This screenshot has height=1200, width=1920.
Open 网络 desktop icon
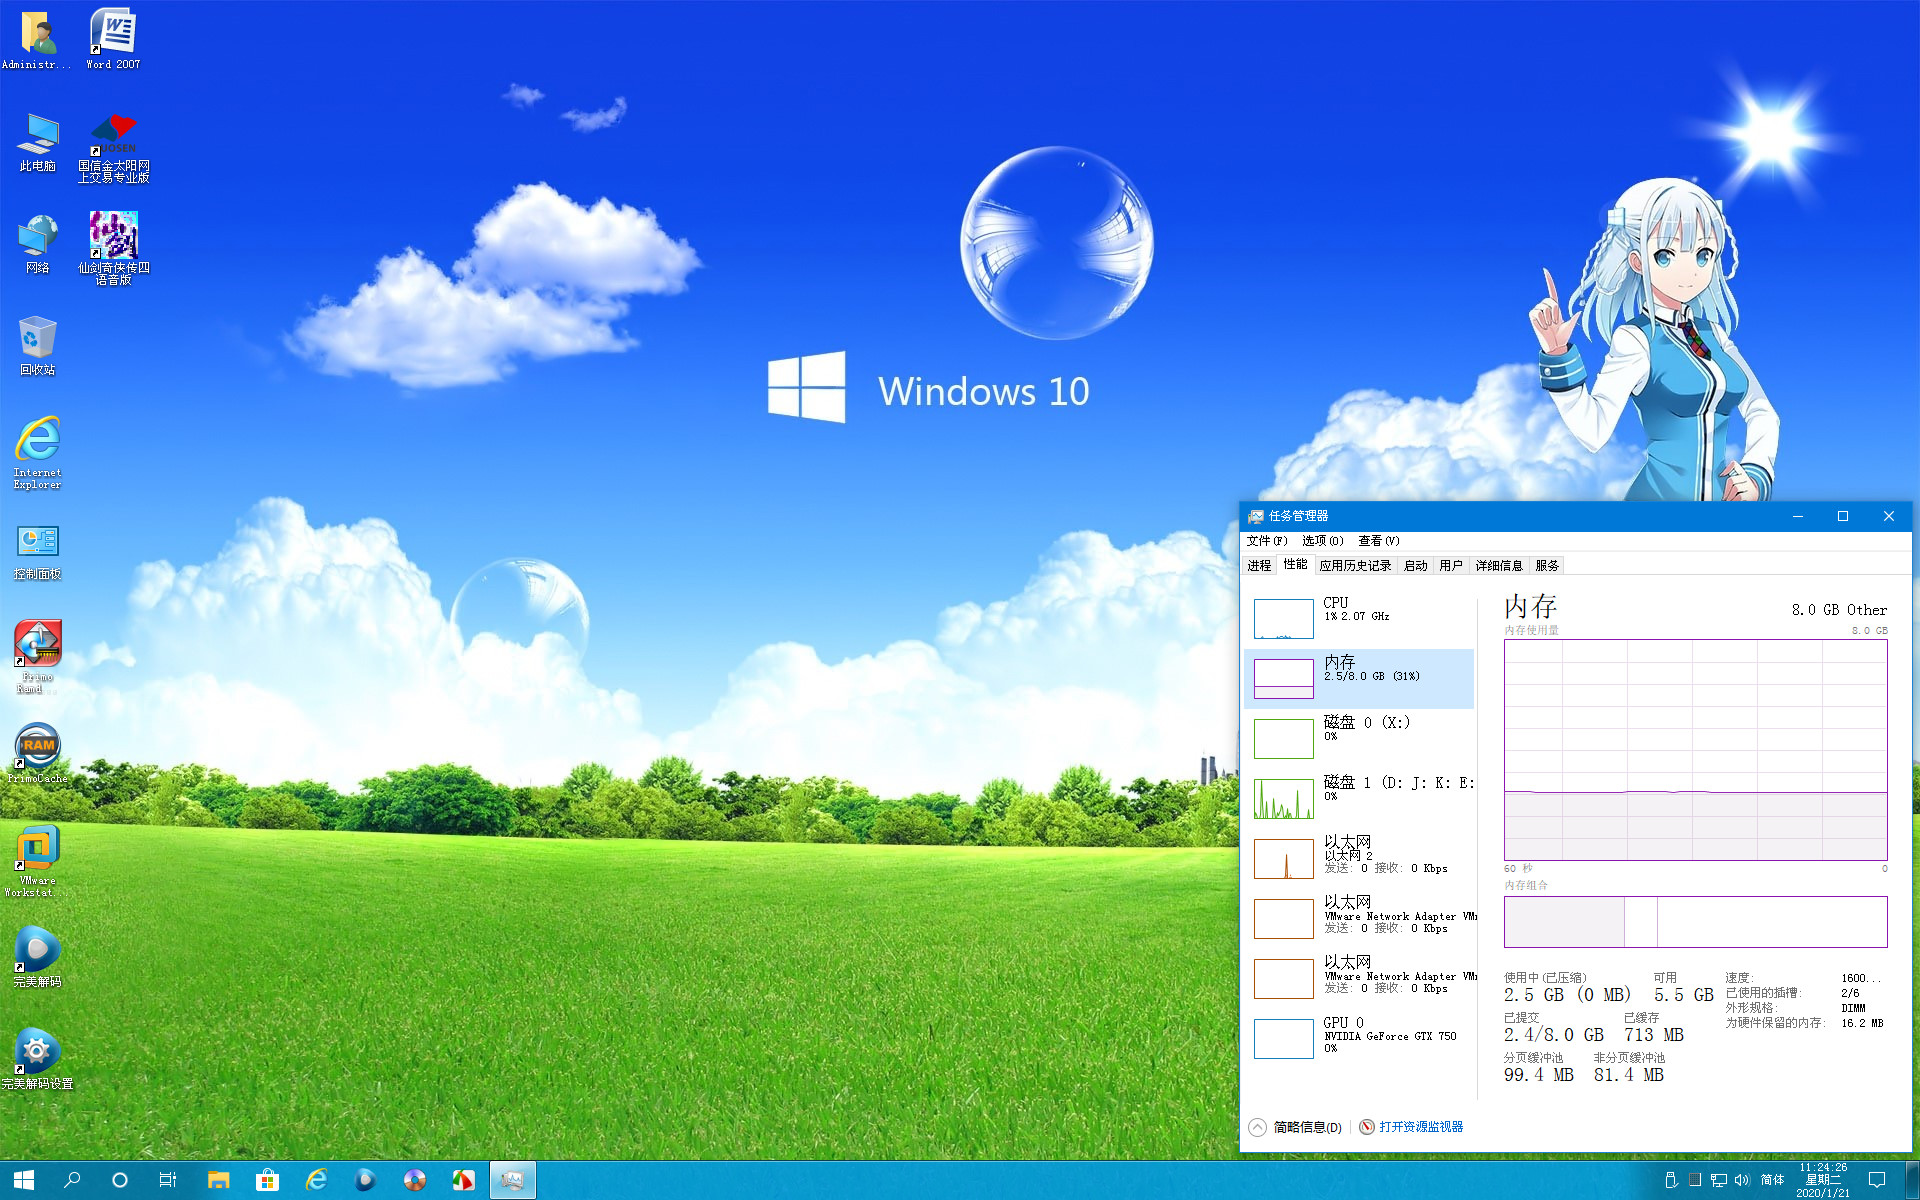(x=38, y=245)
